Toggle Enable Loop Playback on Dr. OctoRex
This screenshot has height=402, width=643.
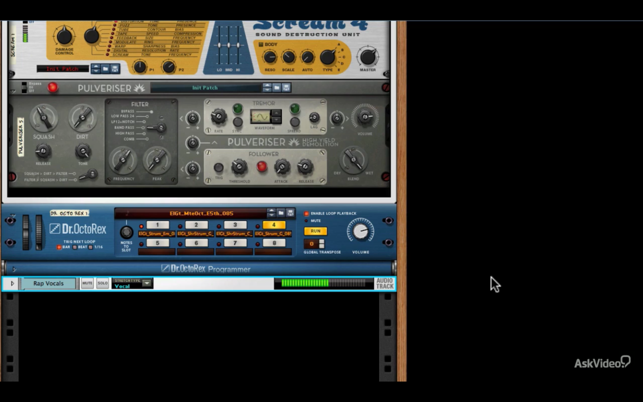(x=306, y=213)
